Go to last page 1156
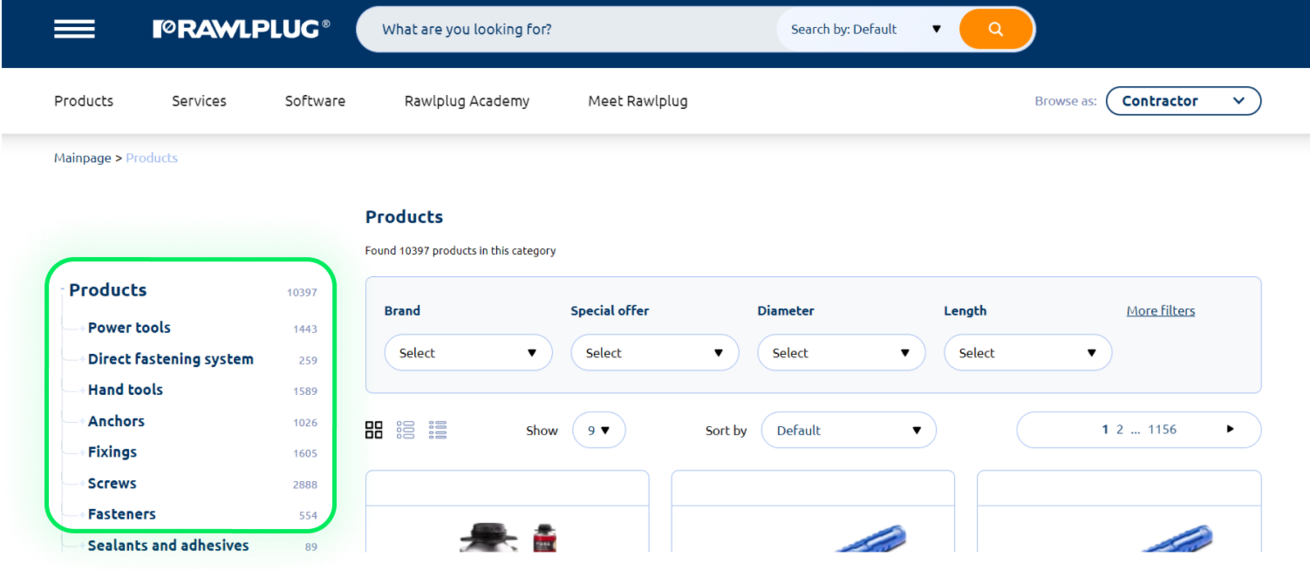The width and height of the screenshot is (1310, 577). [x=1162, y=429]
